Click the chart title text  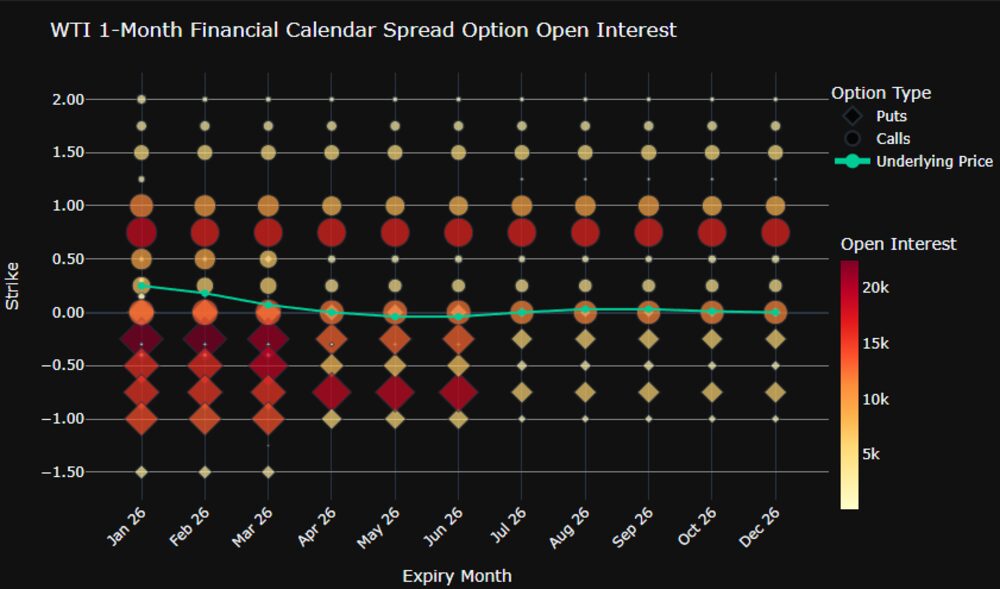363,30
